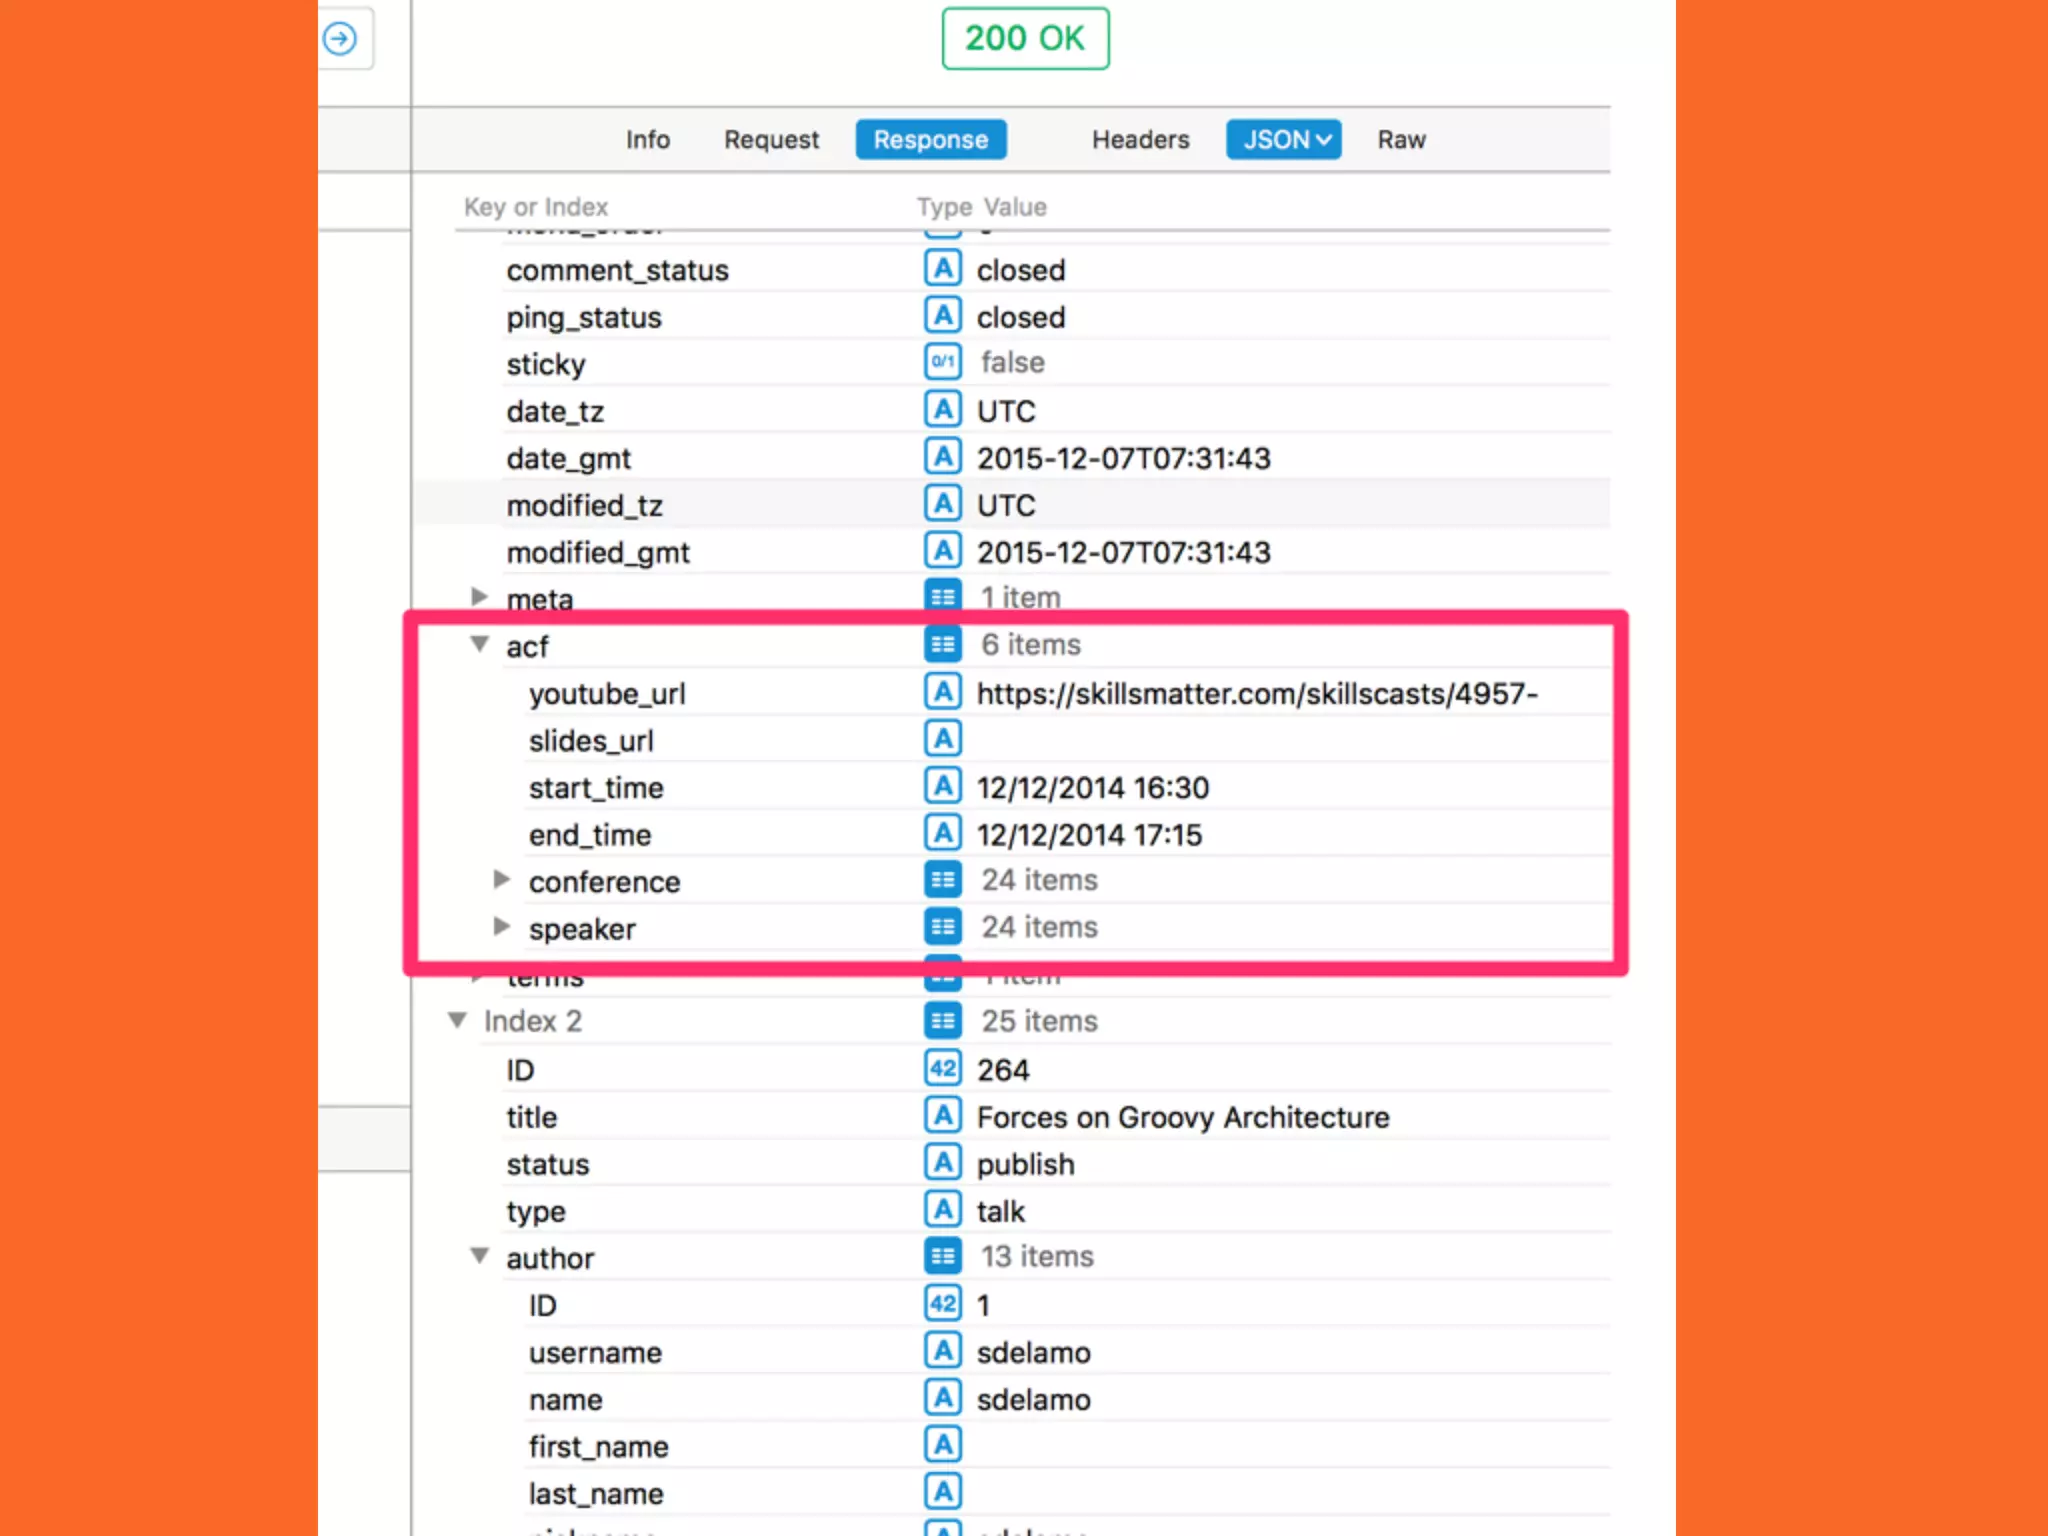Click the circled arrow send icon
The height and width of the screenshot is (1536, 2048).
click(x=340, y=39)
